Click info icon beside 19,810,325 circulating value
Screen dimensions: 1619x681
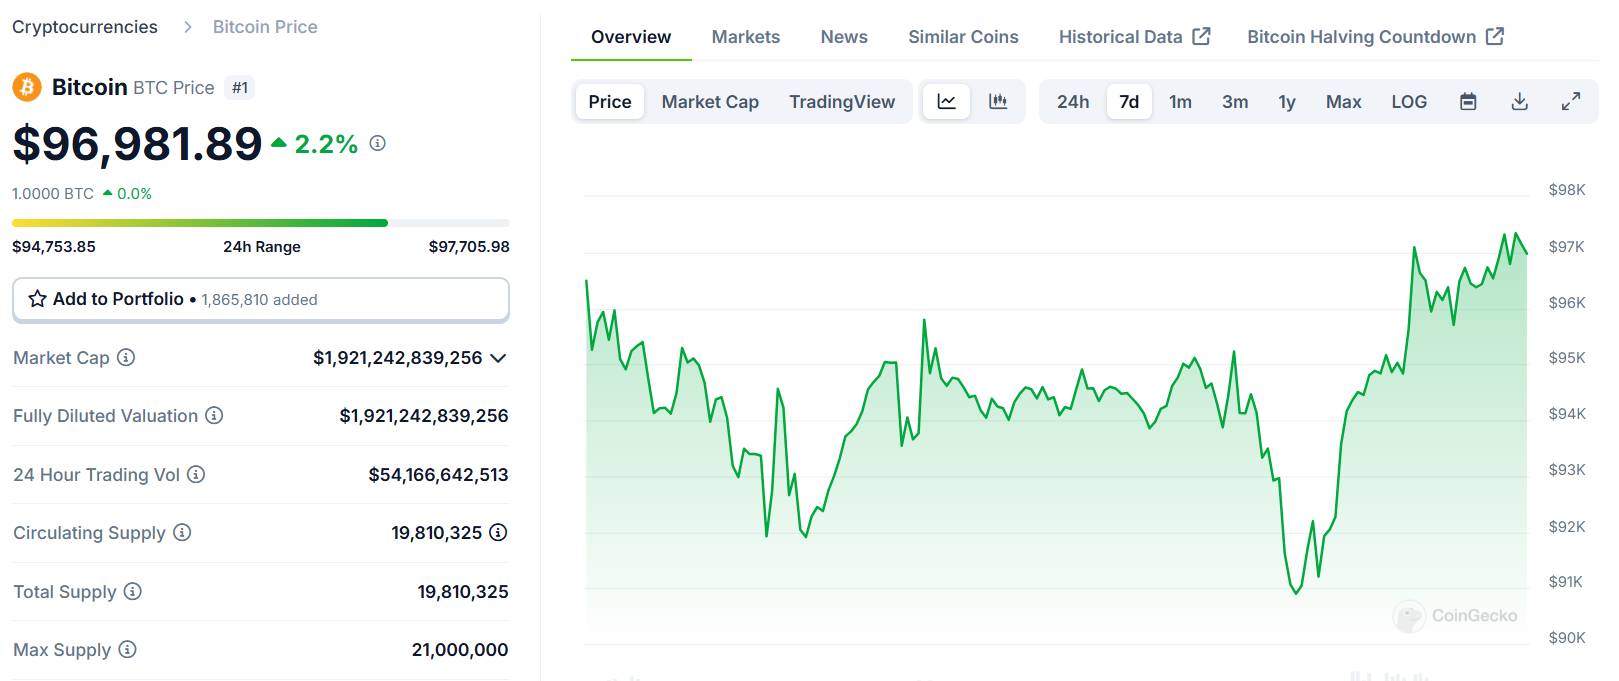[x=498, y=532]
